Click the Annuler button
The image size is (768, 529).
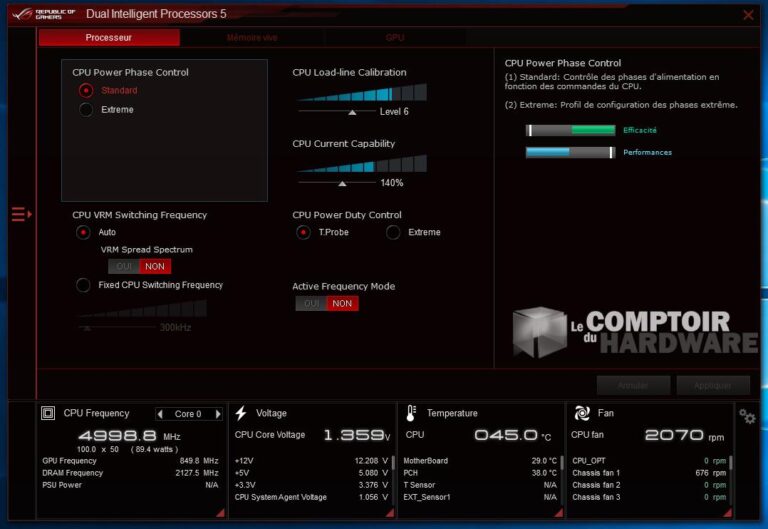click(x=633, y=385)
